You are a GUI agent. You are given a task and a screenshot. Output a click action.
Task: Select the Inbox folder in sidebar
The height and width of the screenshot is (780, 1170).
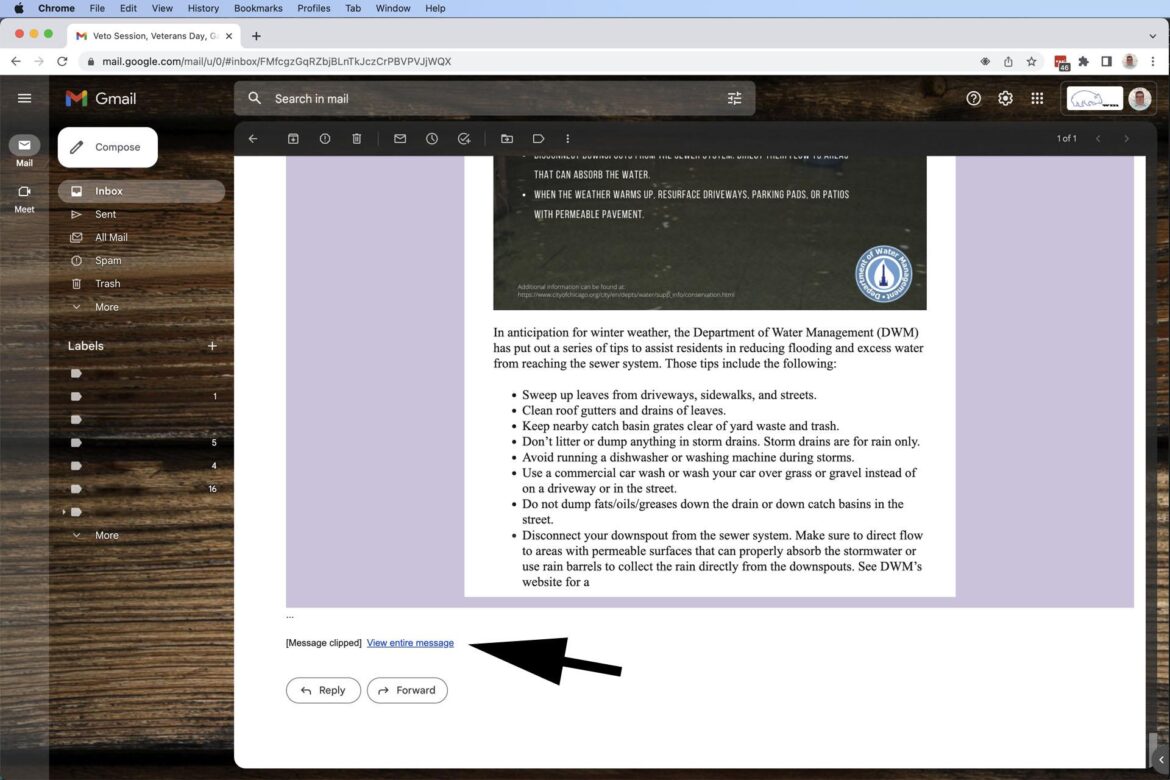(x=109, y=191)
